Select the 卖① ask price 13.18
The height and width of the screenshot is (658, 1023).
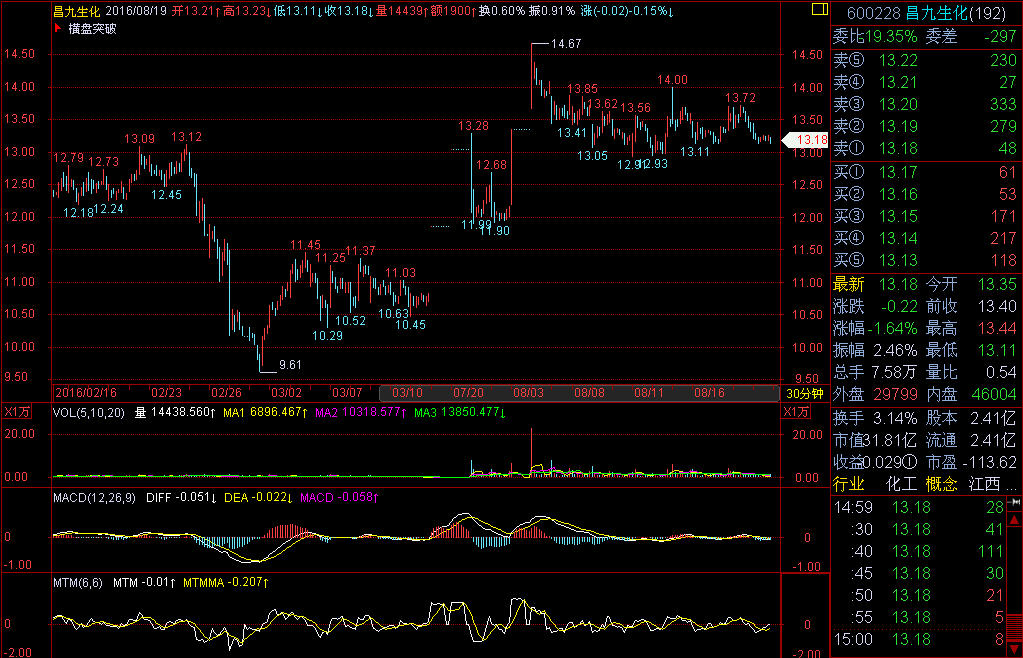897,148
